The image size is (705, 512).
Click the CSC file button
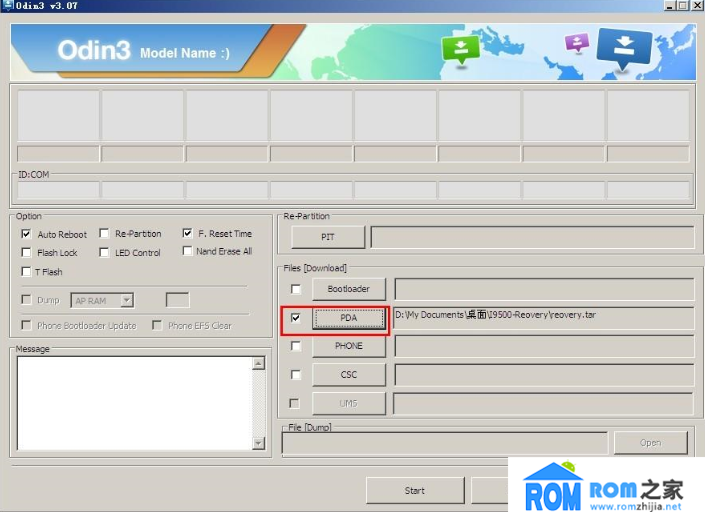click(x=349, y=374)
